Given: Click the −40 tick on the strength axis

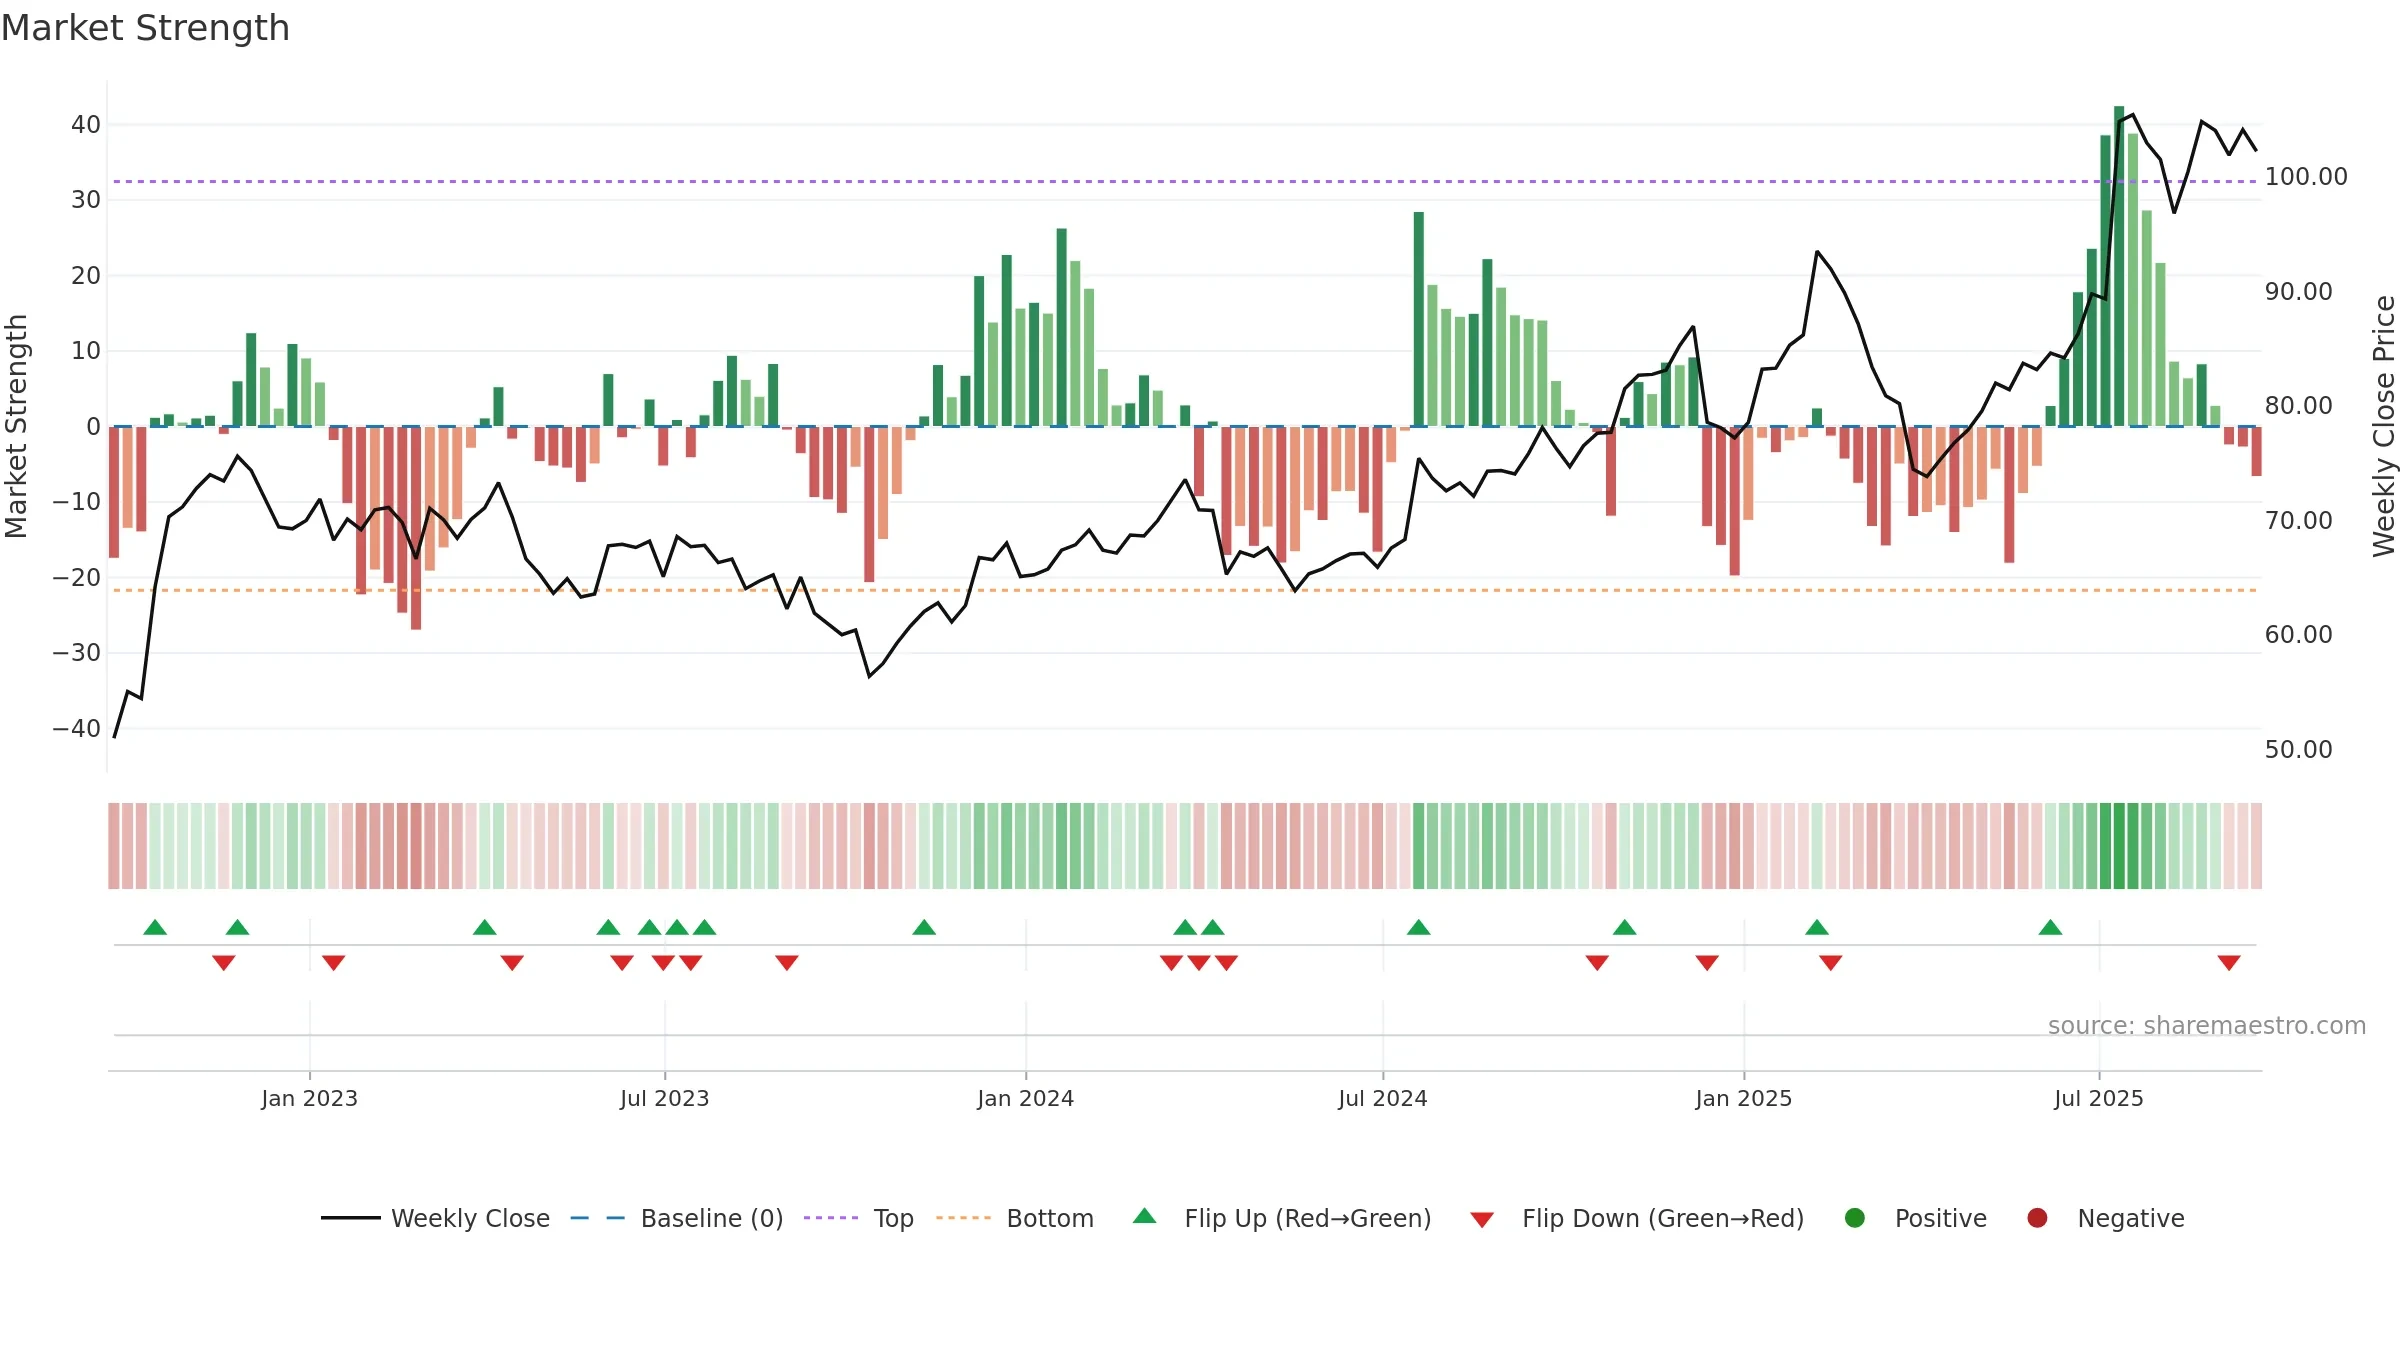Looking at the screenshot, I should (77, 728).
